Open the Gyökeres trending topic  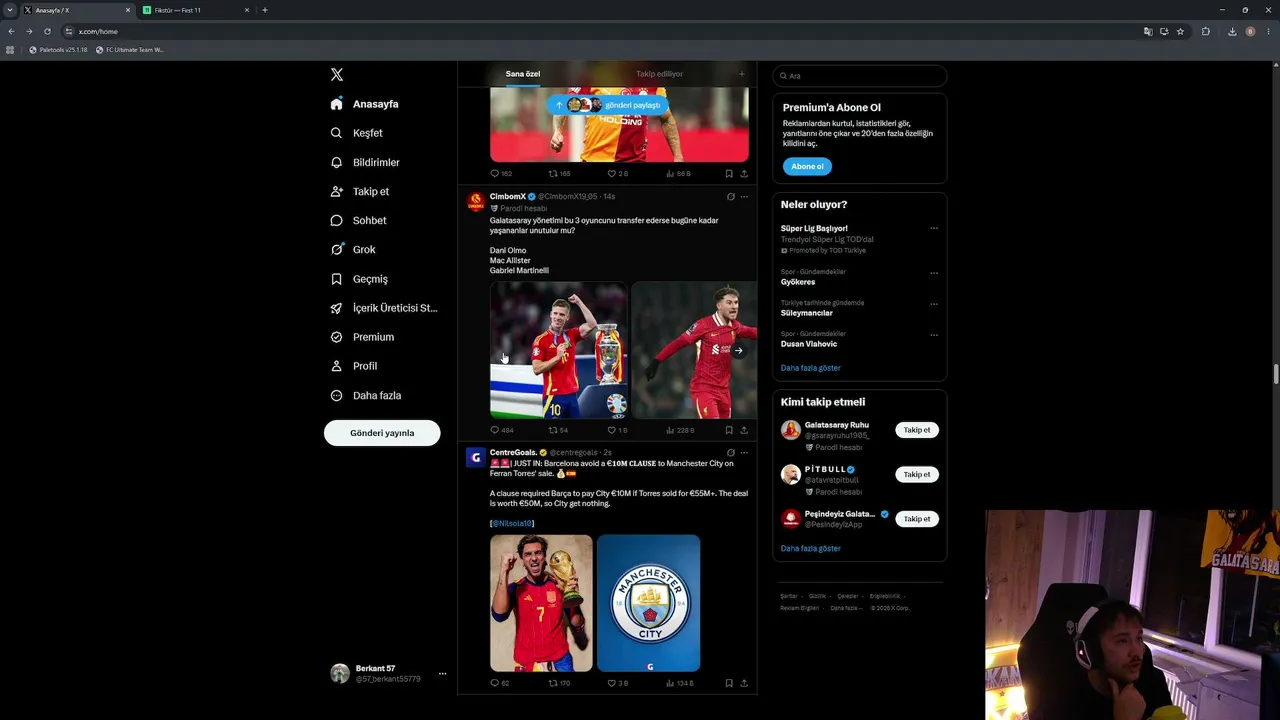click(x=798, y=282)
